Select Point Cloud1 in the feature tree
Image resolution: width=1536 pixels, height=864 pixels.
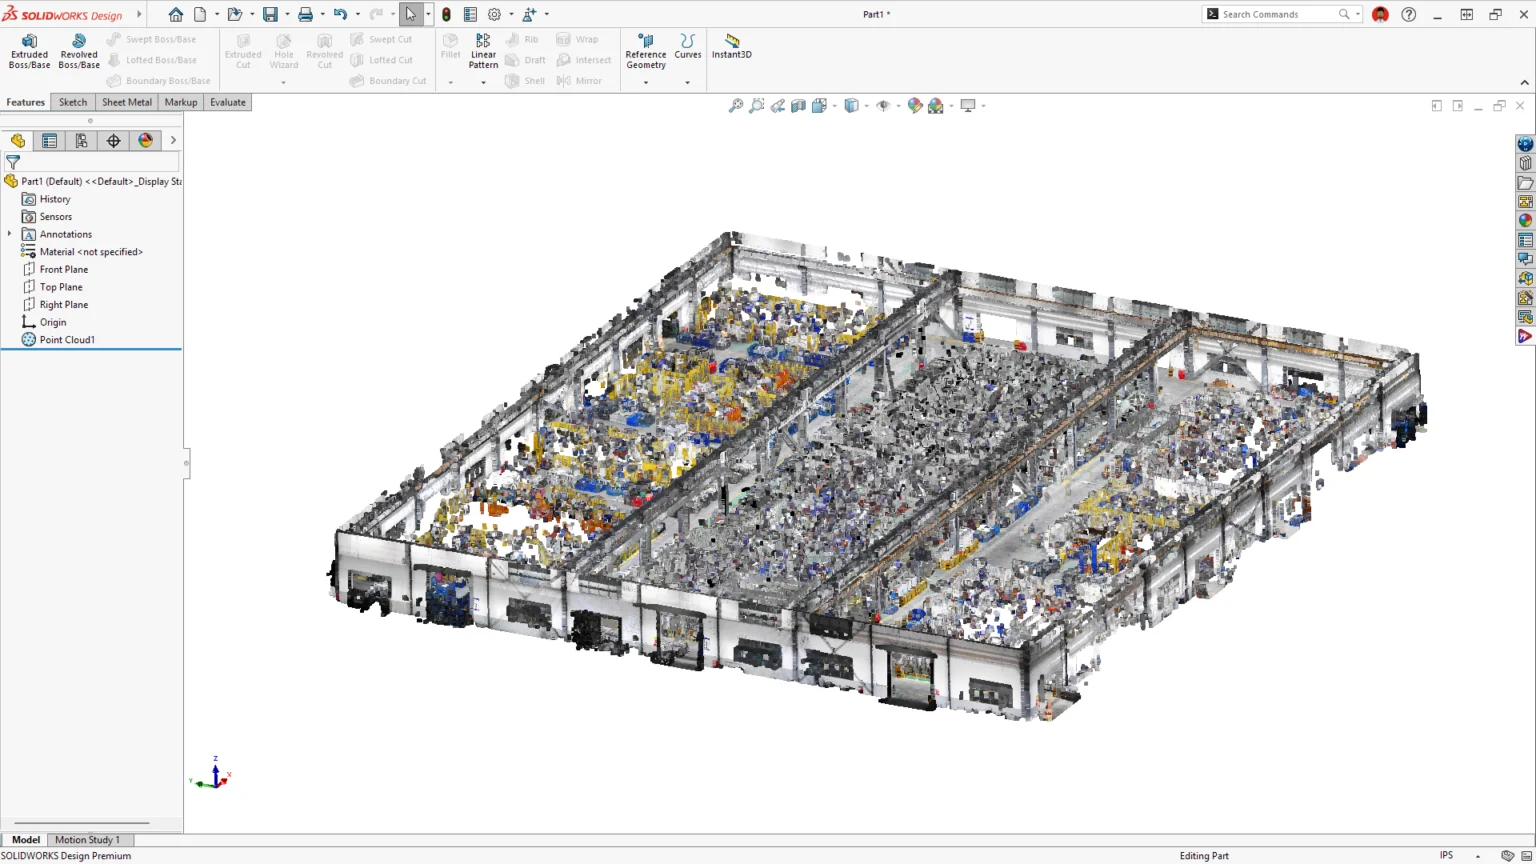pos(67,340)
